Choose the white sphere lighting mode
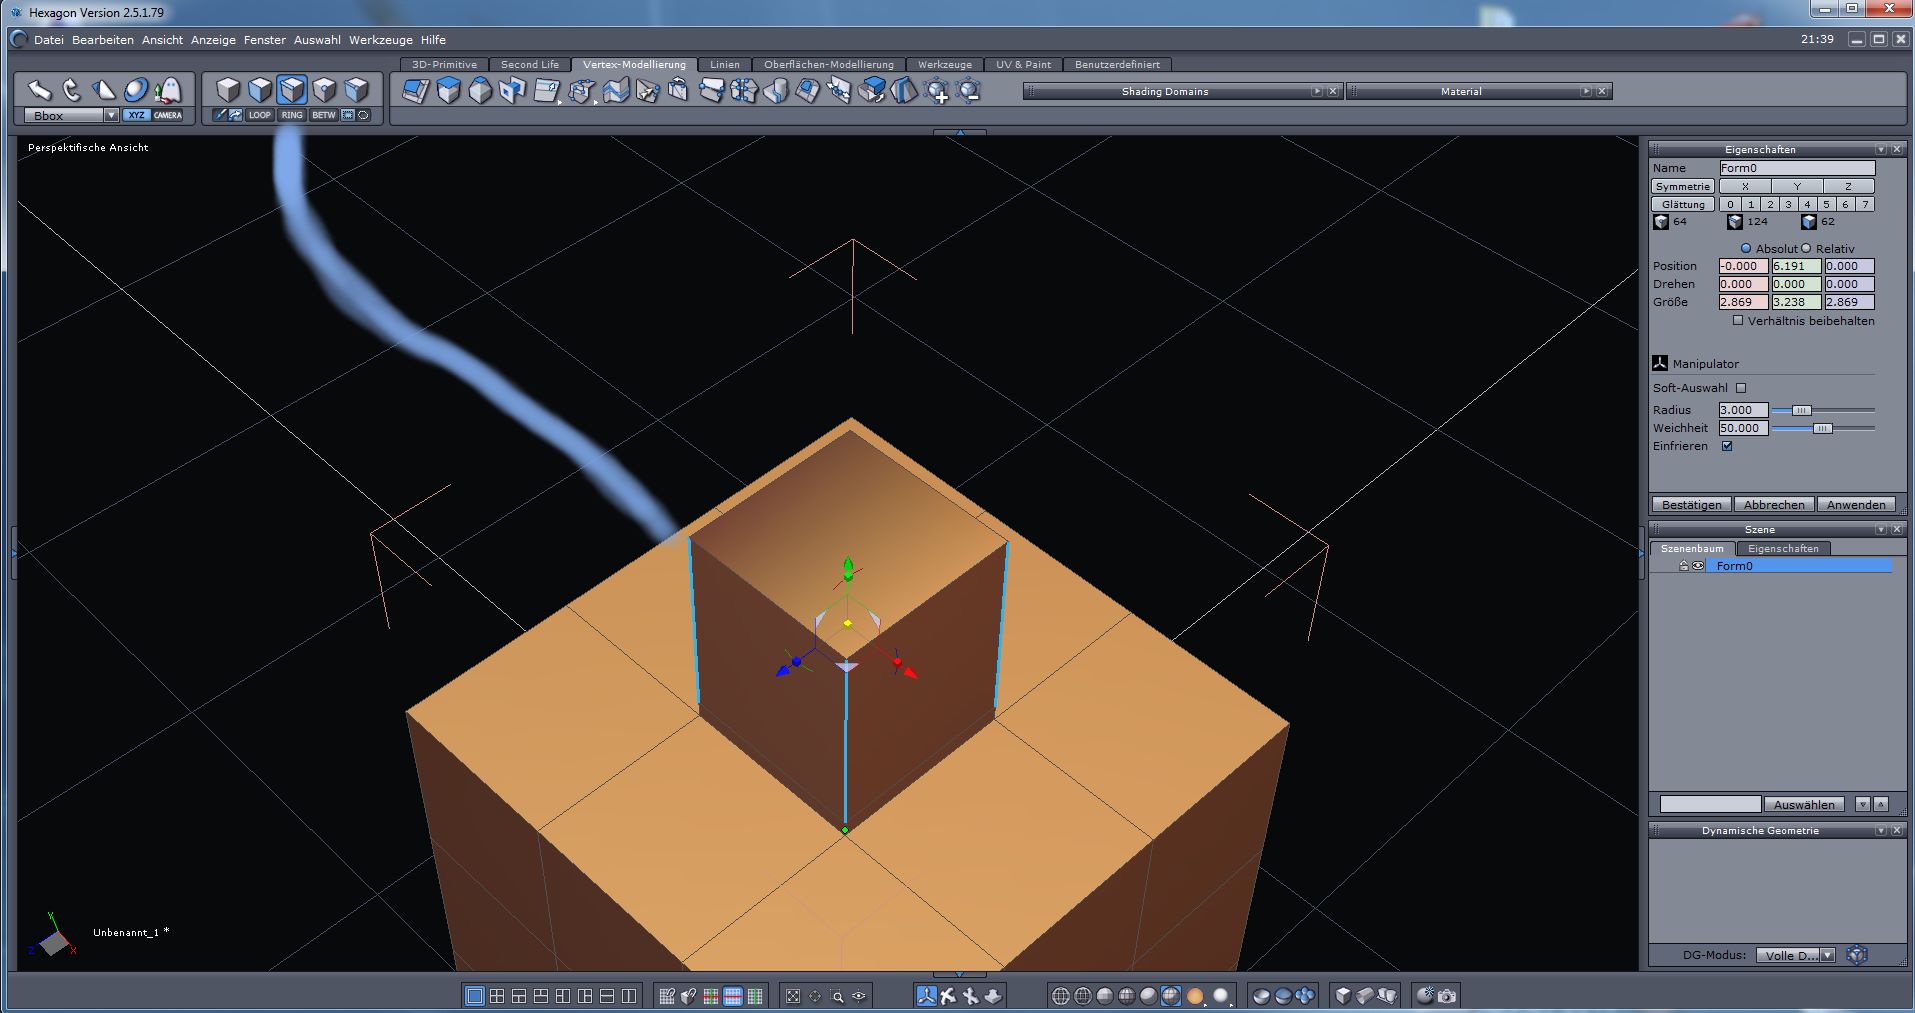The width and height of the screenshot is (1915, 1013). pos(1220,996)
